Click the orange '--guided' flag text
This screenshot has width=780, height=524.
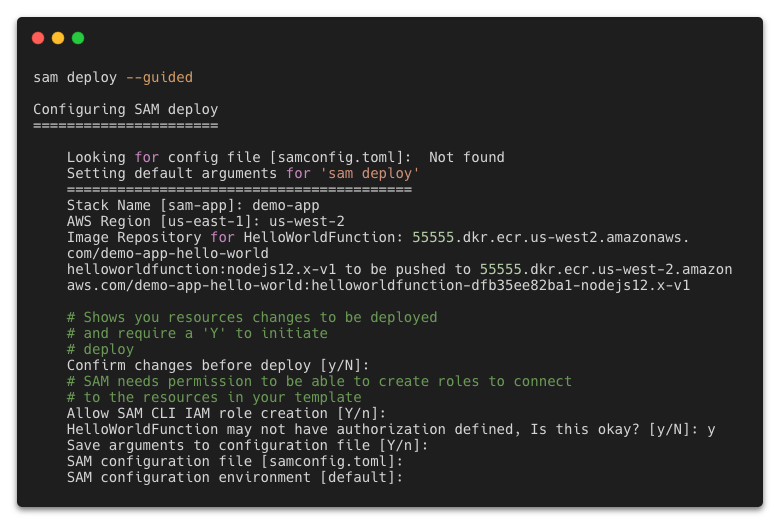tap(159, 78)
